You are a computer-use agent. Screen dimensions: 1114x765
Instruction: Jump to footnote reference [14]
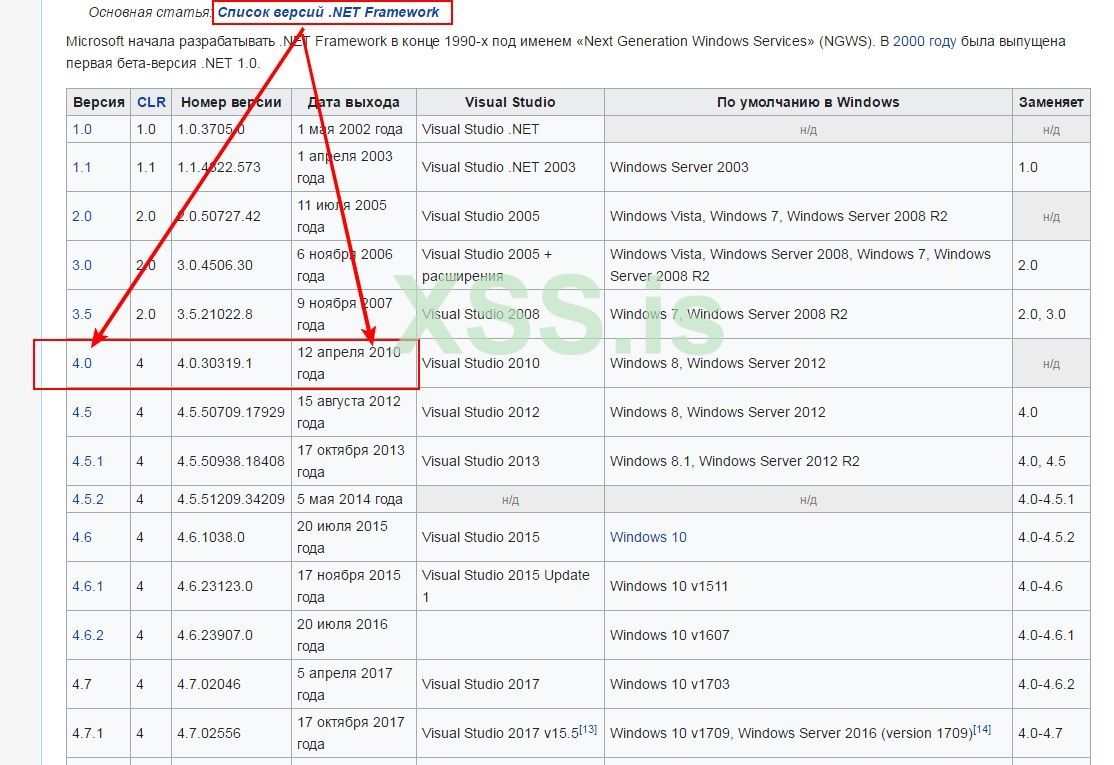pyautogui.click(x=982, y=729)
